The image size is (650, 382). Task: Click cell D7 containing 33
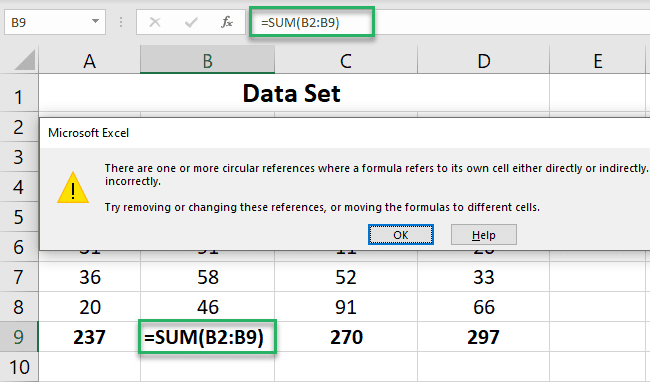pyautogui.click(x=483, y=277)
